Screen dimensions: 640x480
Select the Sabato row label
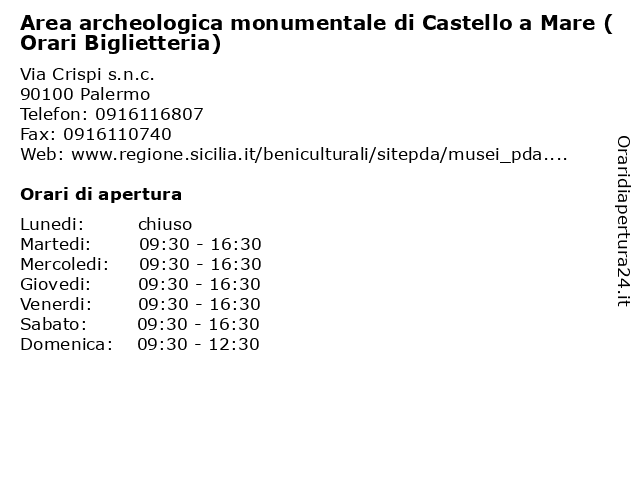tap(53, 324)
